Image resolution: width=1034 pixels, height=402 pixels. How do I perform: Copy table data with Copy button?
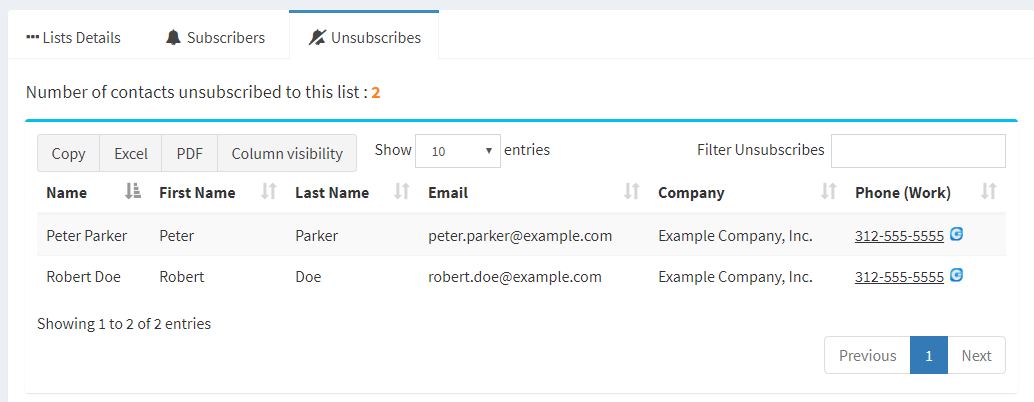point(69,154)
